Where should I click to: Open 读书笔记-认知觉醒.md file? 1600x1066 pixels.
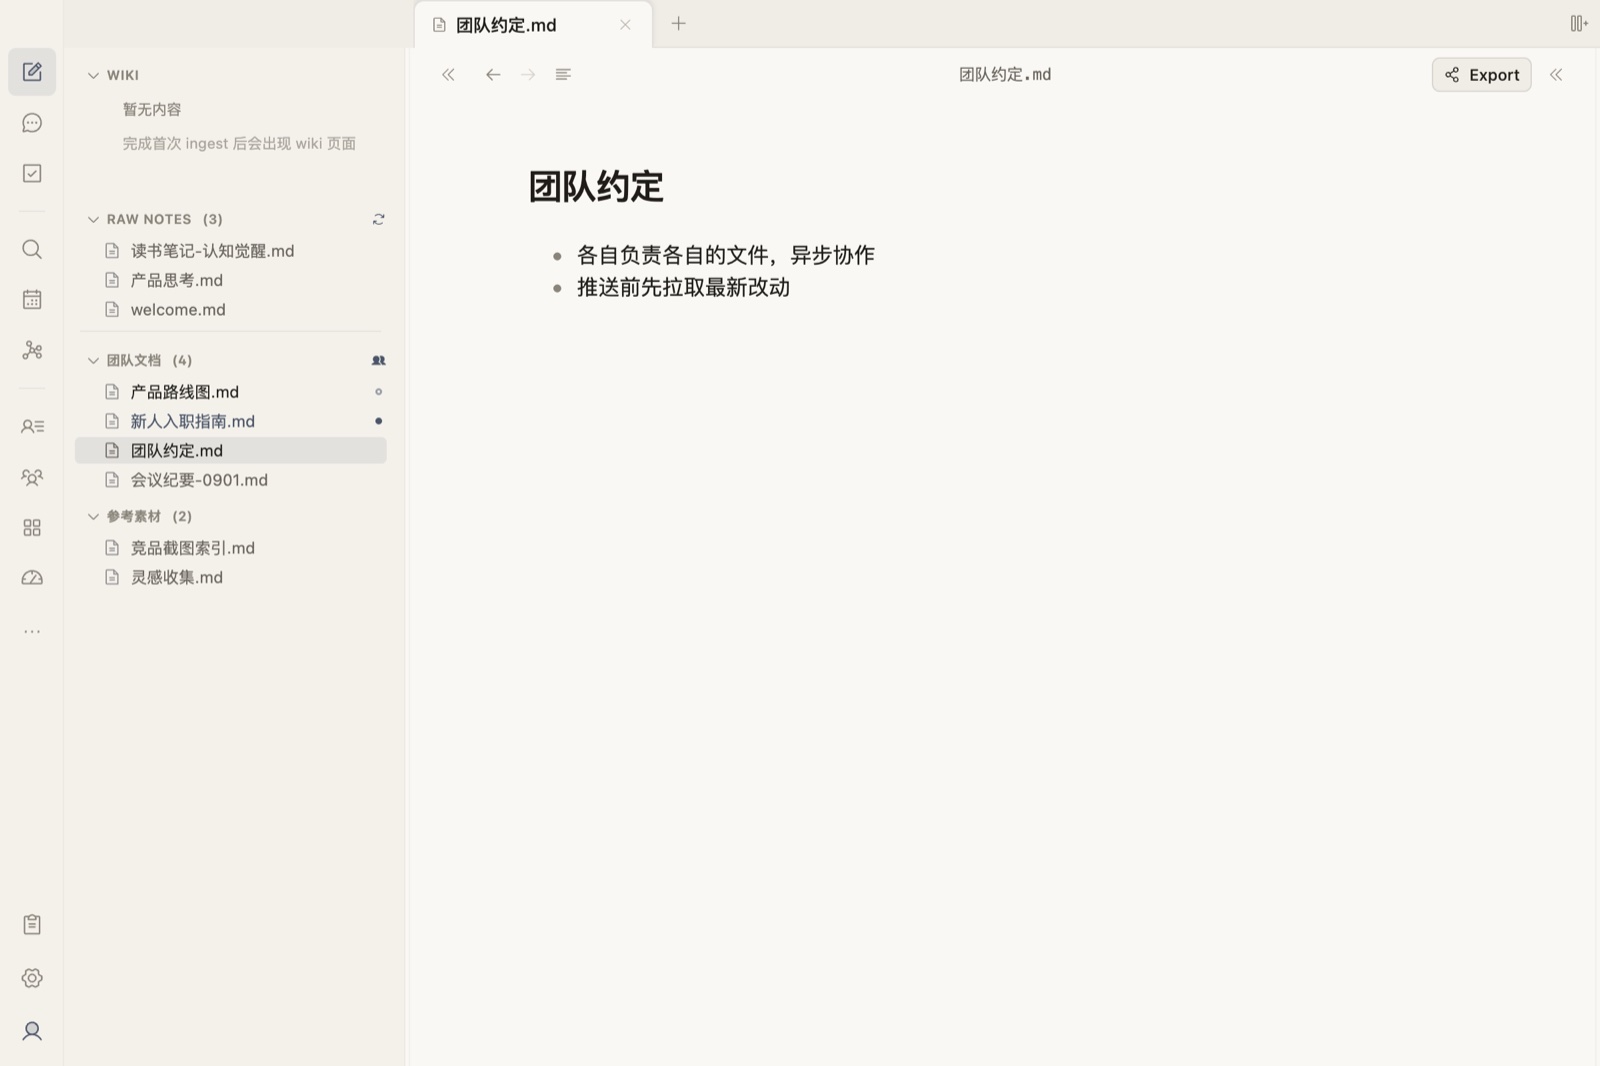pyautogui.click(x=231, y=251)
